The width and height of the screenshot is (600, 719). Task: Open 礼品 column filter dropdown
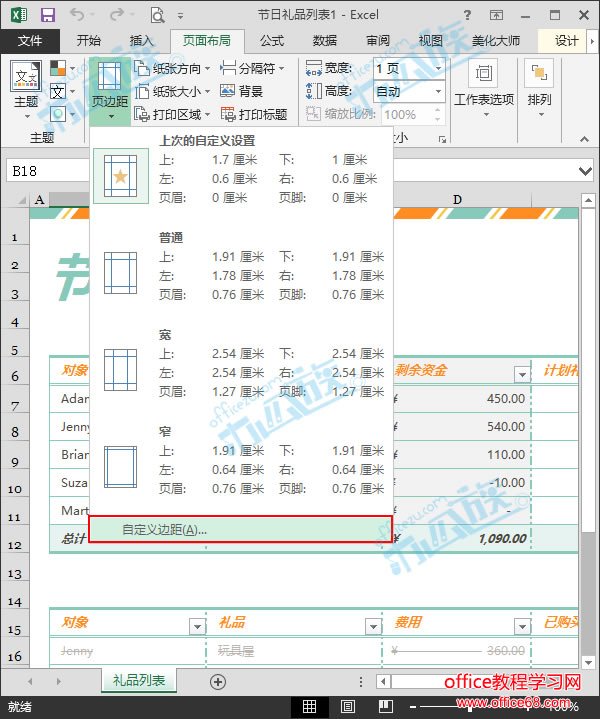(x=373, y=626)
